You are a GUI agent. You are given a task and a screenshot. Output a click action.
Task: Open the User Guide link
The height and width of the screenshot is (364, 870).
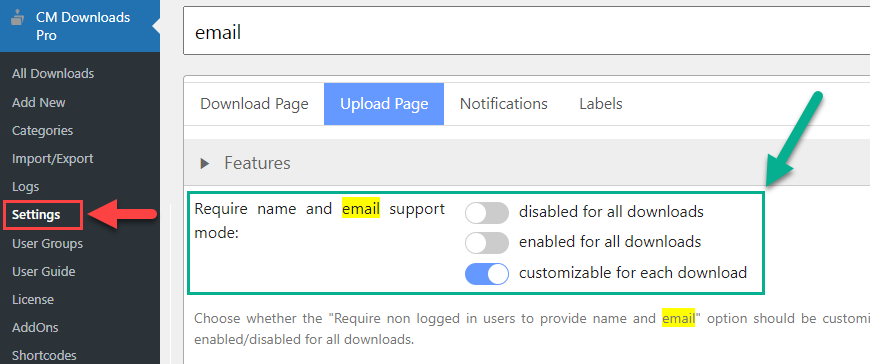[x=43, y=272]
